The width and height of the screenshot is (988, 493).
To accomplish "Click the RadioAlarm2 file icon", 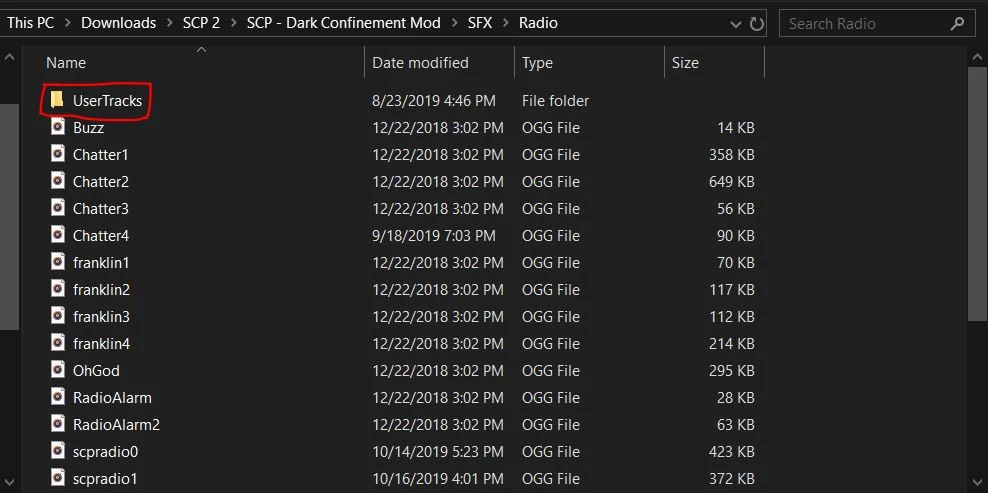I will point(58,424).
